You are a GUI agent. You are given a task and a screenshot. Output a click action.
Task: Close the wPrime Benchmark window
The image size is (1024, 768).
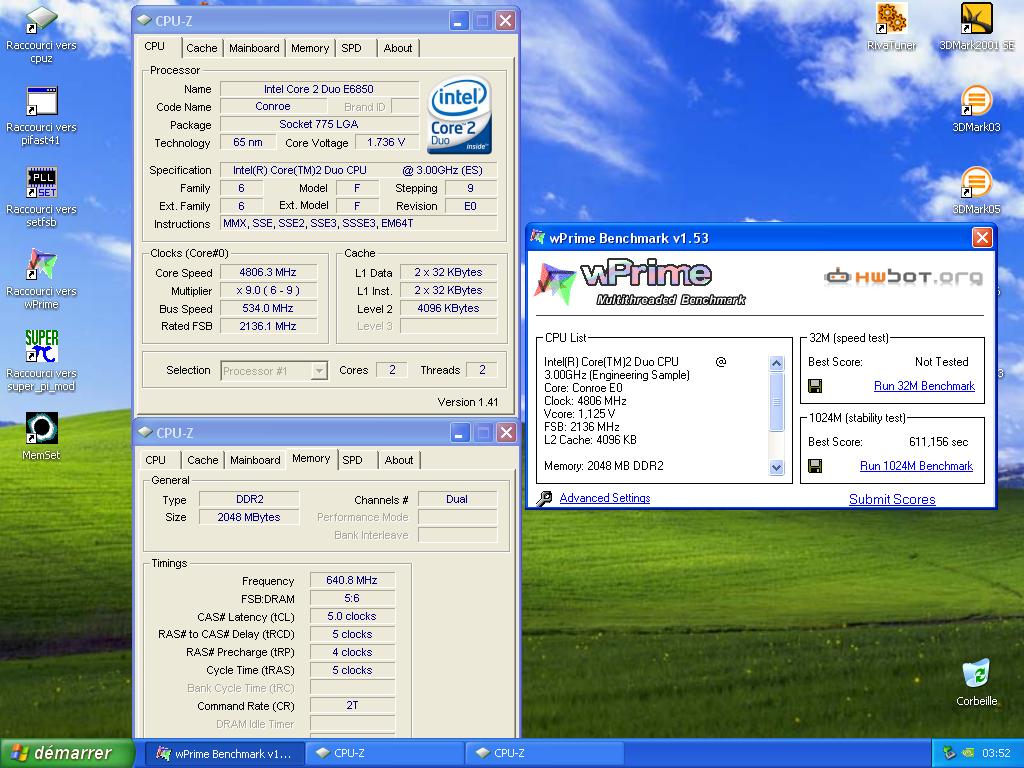(x=982, y=238)
